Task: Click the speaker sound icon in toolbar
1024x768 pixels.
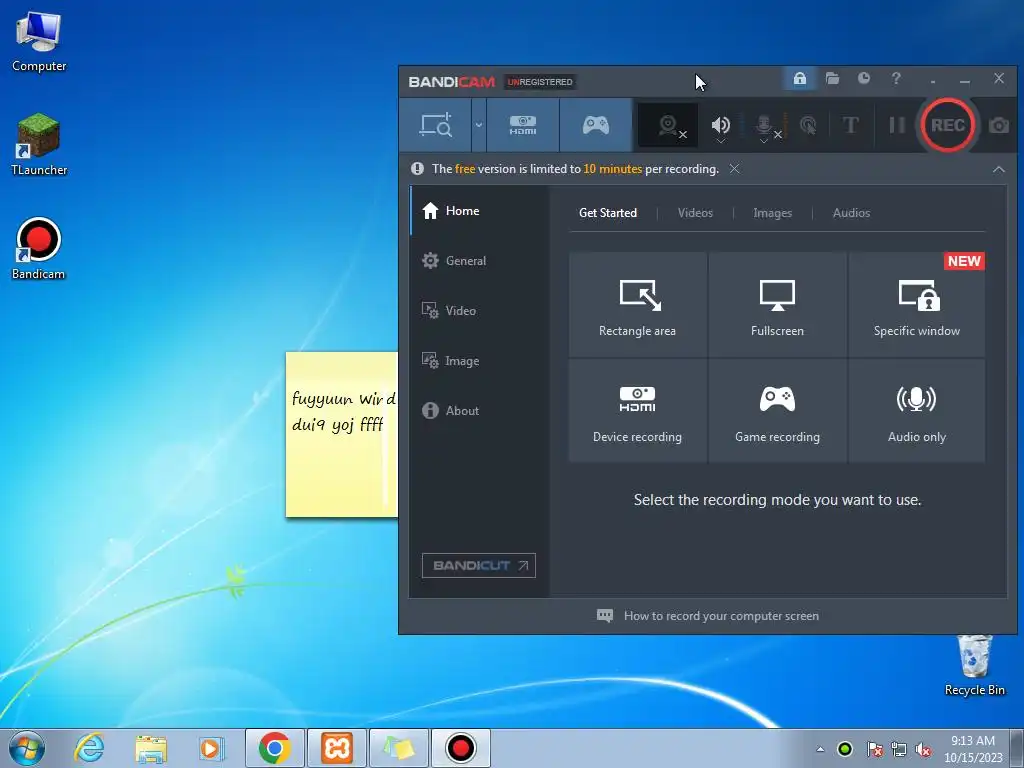Action: [x=720, y=123]
